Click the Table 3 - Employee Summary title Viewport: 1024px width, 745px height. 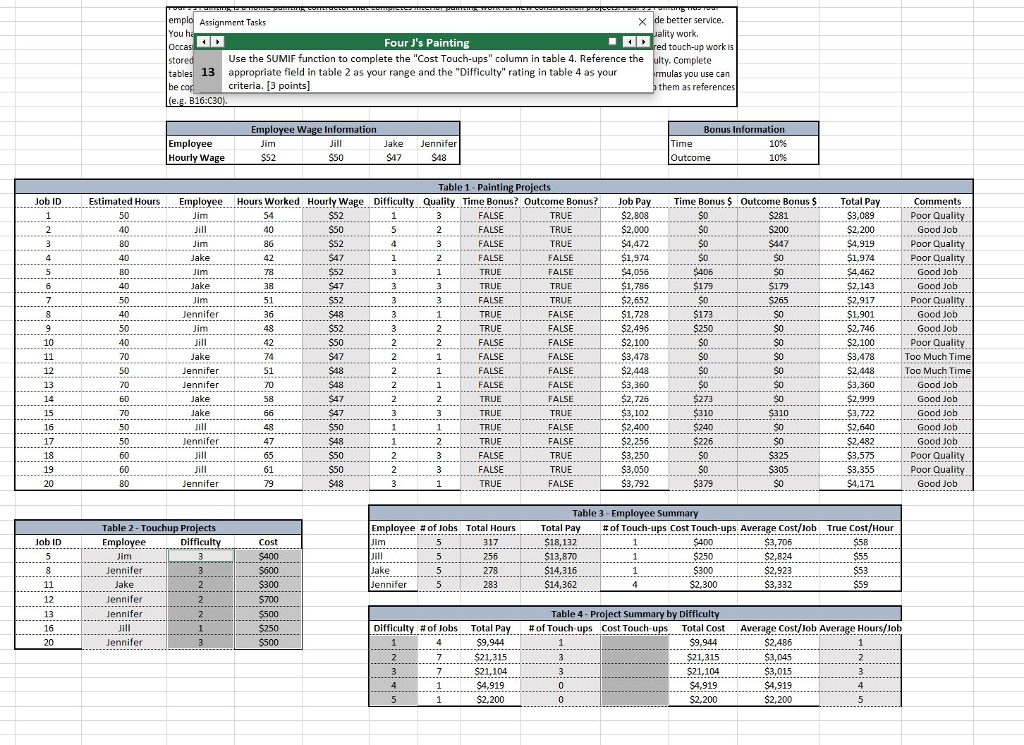point(635,513)
